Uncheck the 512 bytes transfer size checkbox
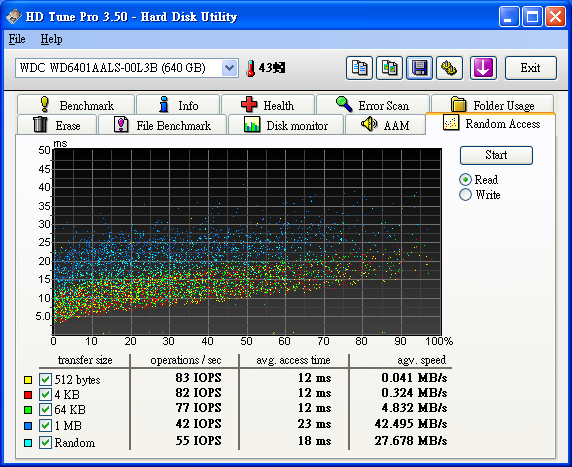The height and width of the screenshot is (467, 572). (45, 379)
